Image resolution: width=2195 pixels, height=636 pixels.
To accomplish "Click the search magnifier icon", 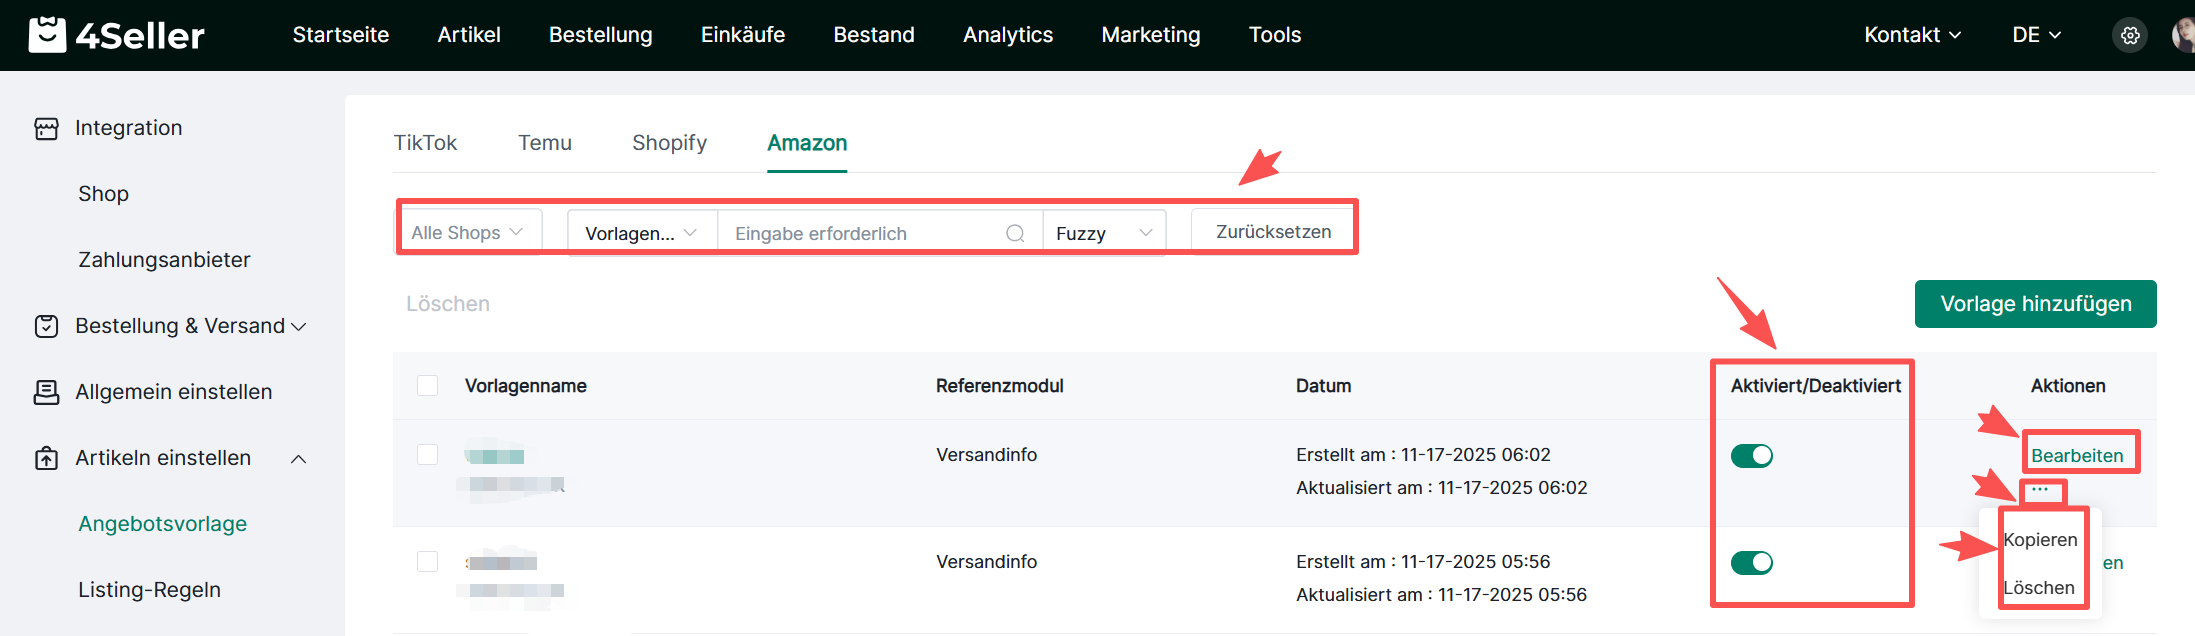I will [1015, 233].
